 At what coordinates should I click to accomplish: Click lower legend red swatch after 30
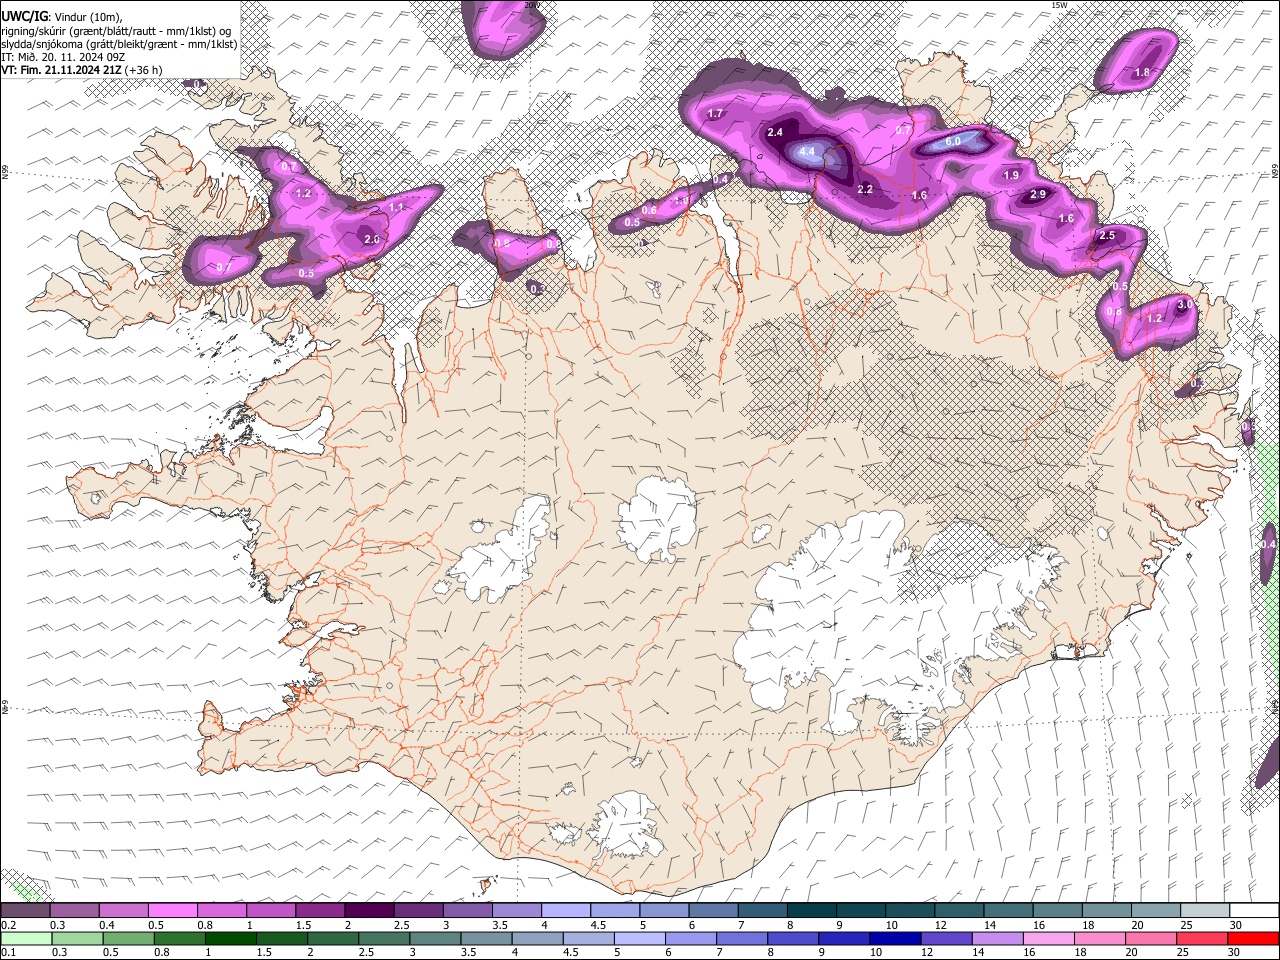tap(1252, 938)
